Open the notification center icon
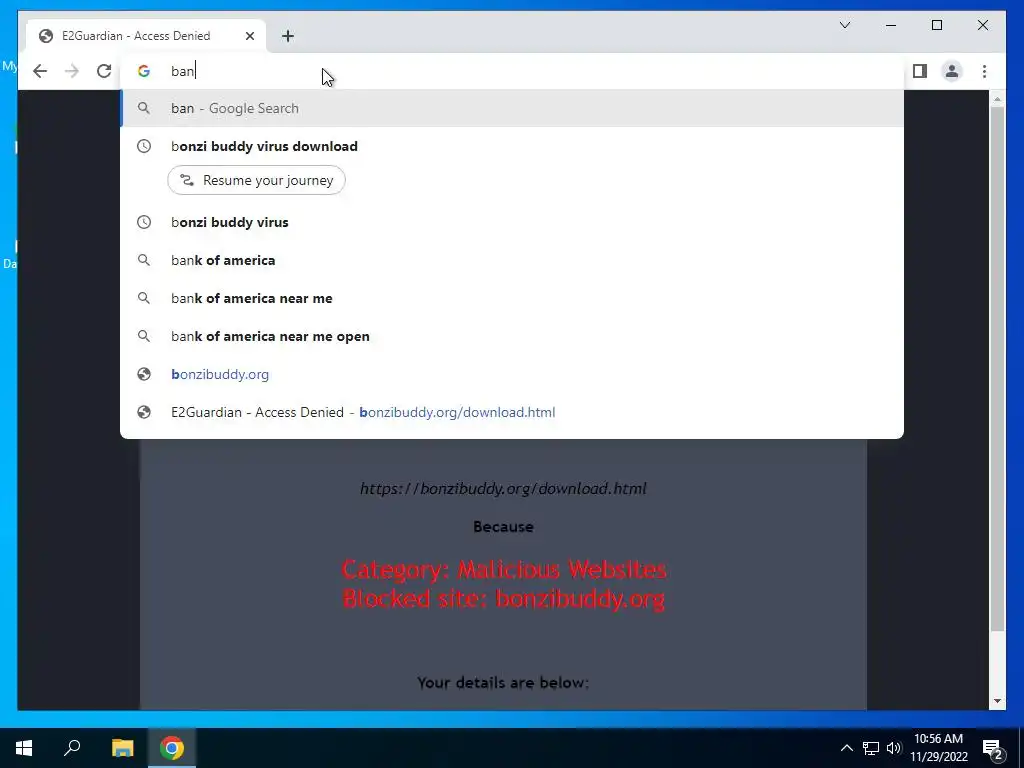 point(993,748)
